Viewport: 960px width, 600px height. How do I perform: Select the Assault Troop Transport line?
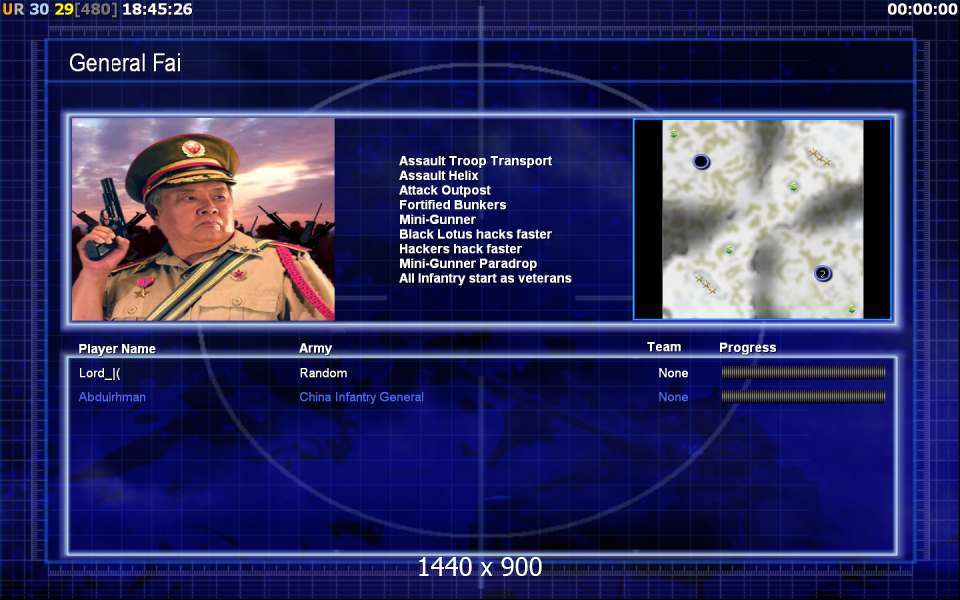tap(475, 161)
